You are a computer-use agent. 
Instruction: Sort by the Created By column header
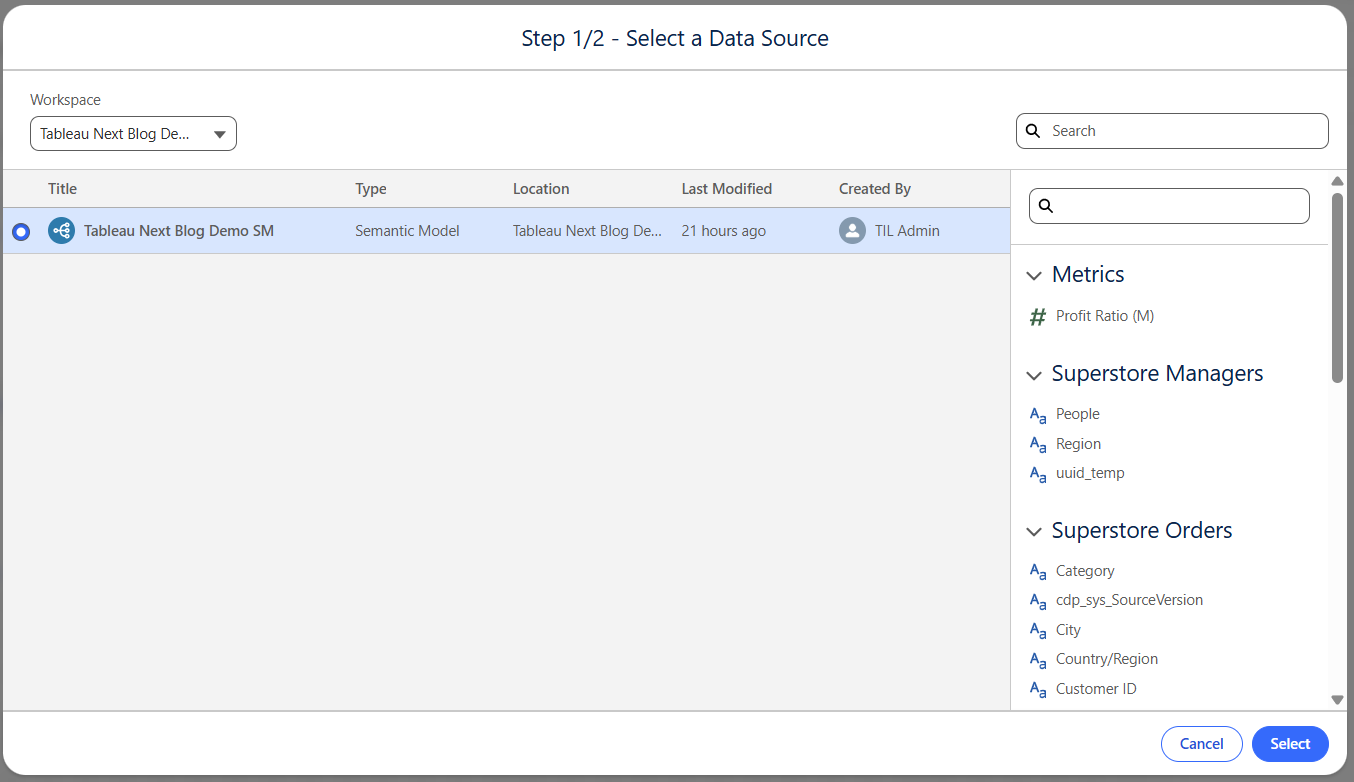(x=875, y=189)
